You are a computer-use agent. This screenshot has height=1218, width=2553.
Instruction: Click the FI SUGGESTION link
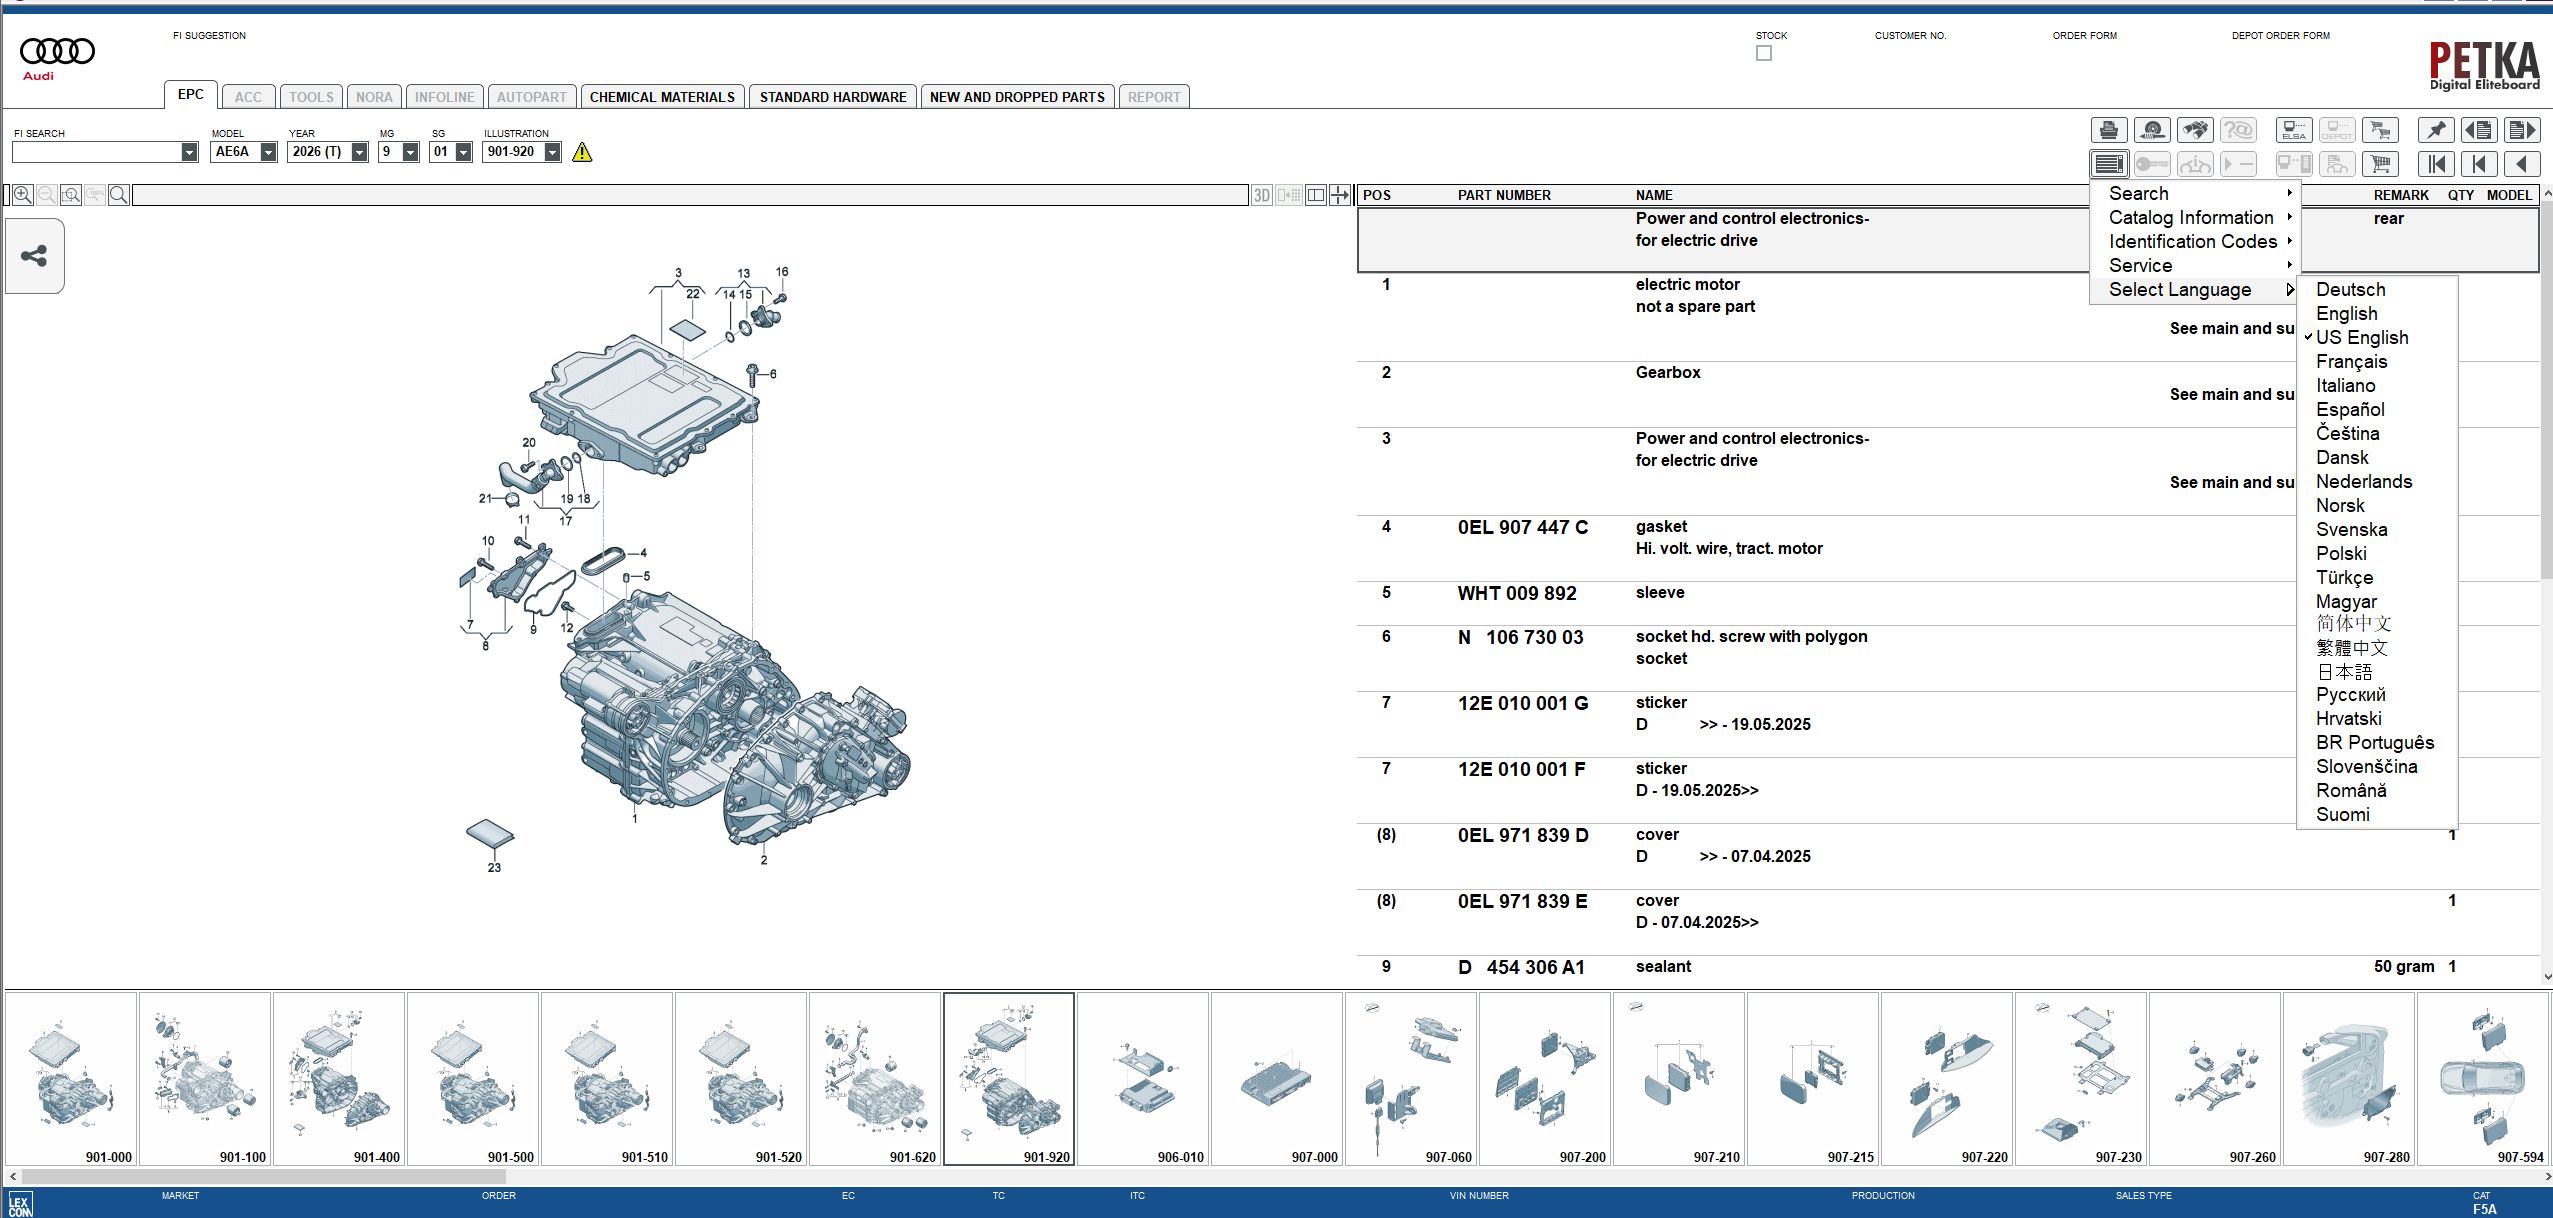click(211, 35)
